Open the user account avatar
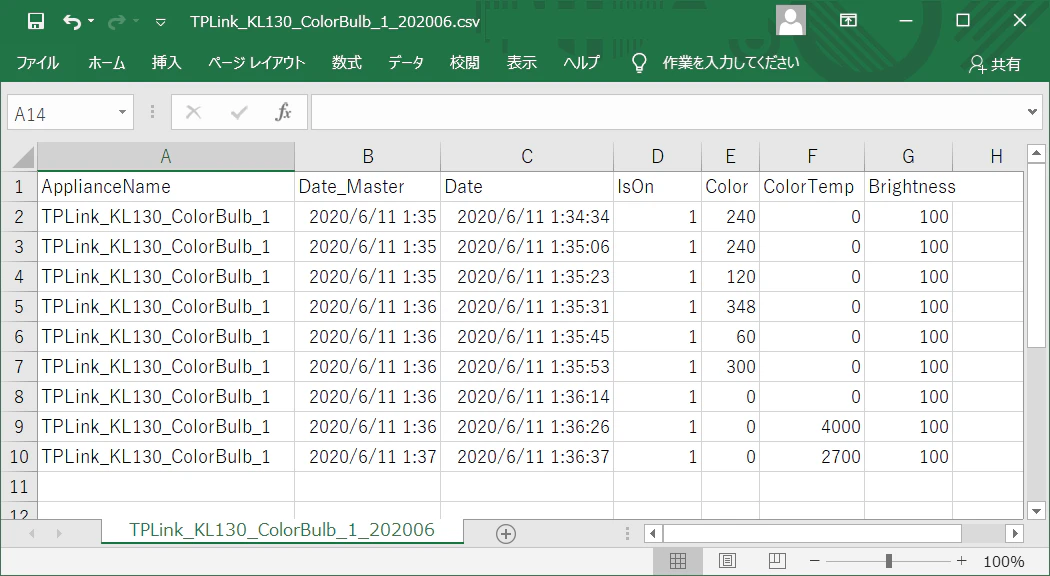This screenshot has width=1050, height=576. tap(791, 20)
